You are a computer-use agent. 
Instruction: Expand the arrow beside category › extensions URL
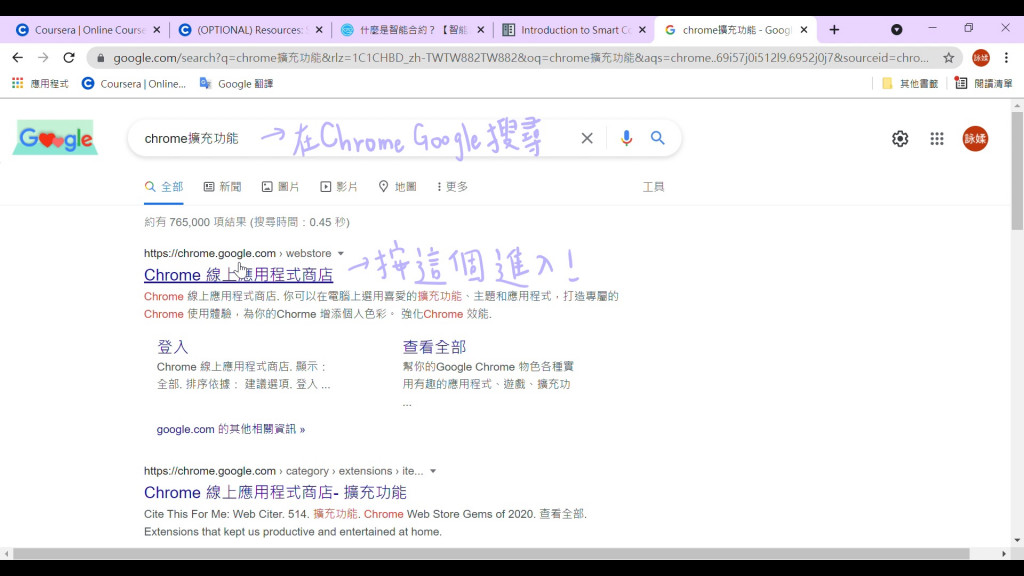(433, 471)
